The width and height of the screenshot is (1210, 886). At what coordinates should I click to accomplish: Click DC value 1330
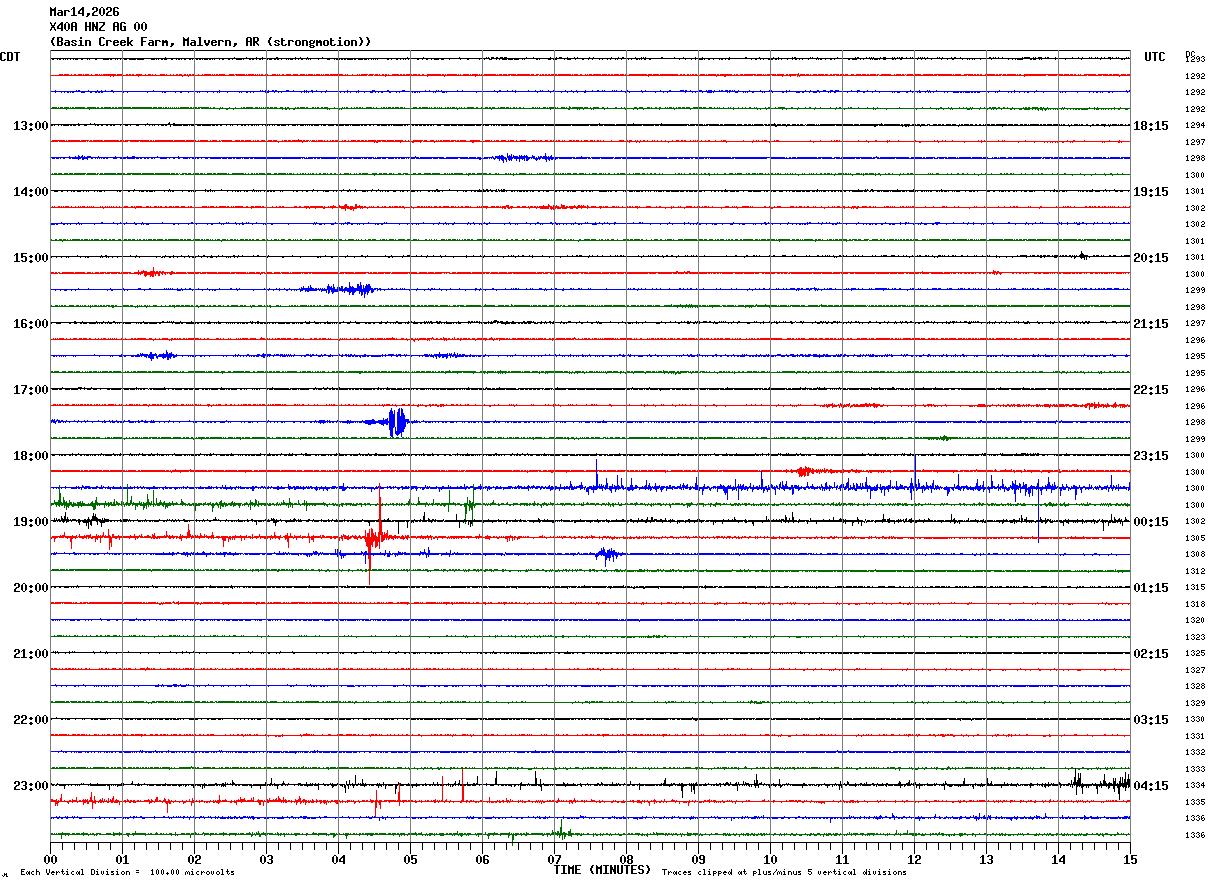[x=1195, y=720]
